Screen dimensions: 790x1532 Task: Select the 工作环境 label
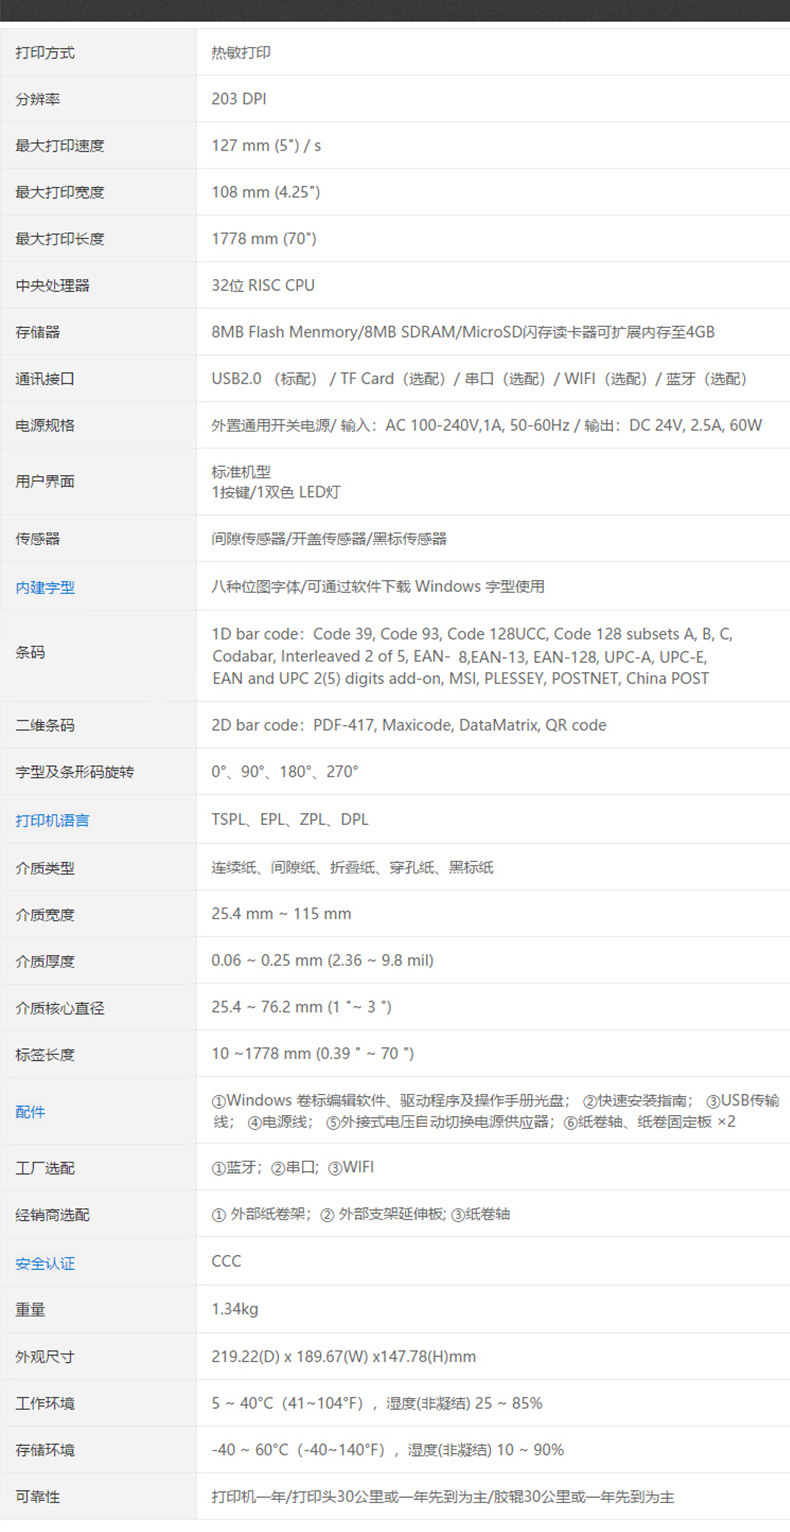coord(45,1404)
